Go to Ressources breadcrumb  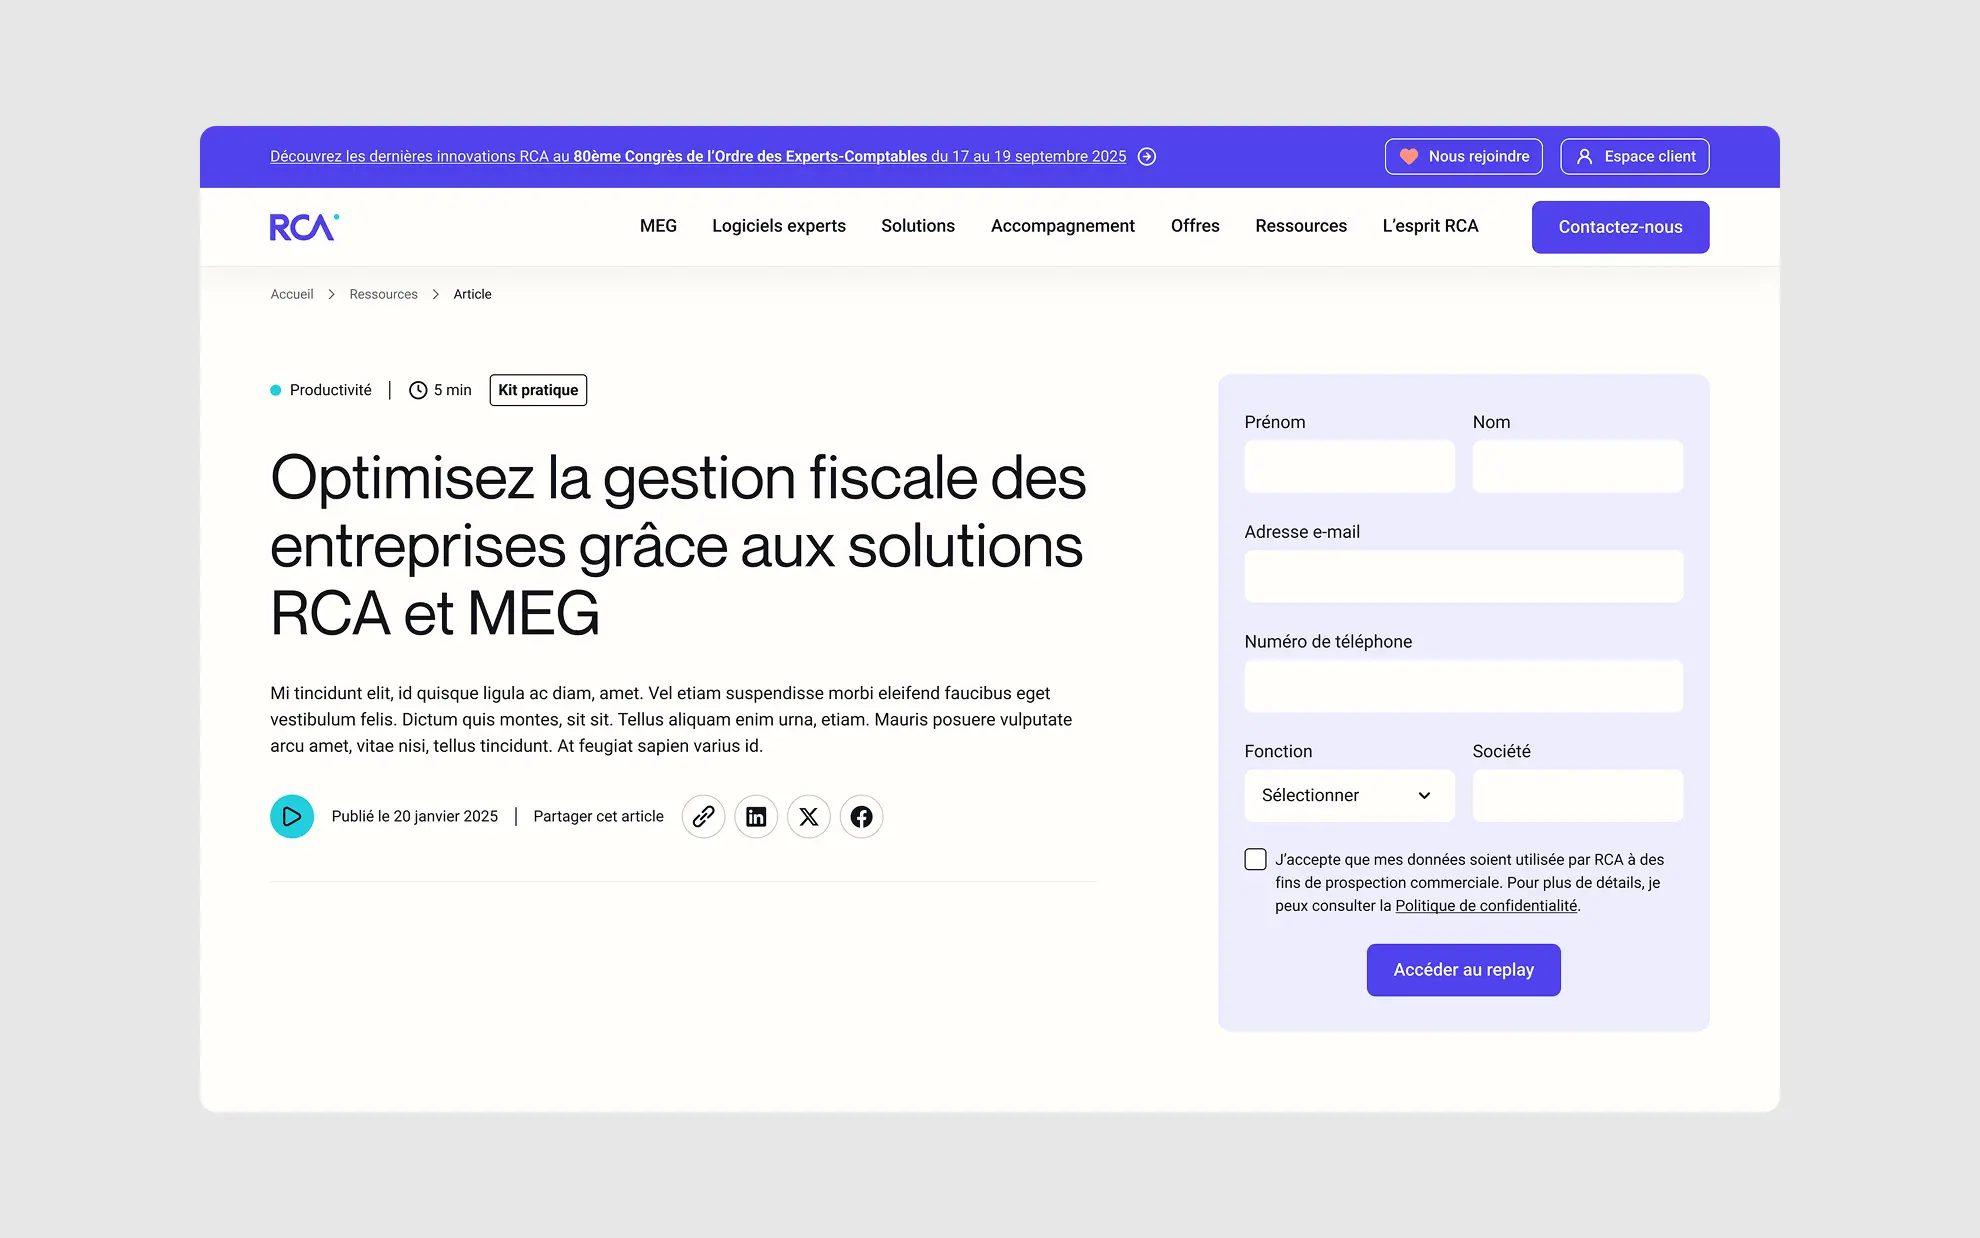coord(383,294)
